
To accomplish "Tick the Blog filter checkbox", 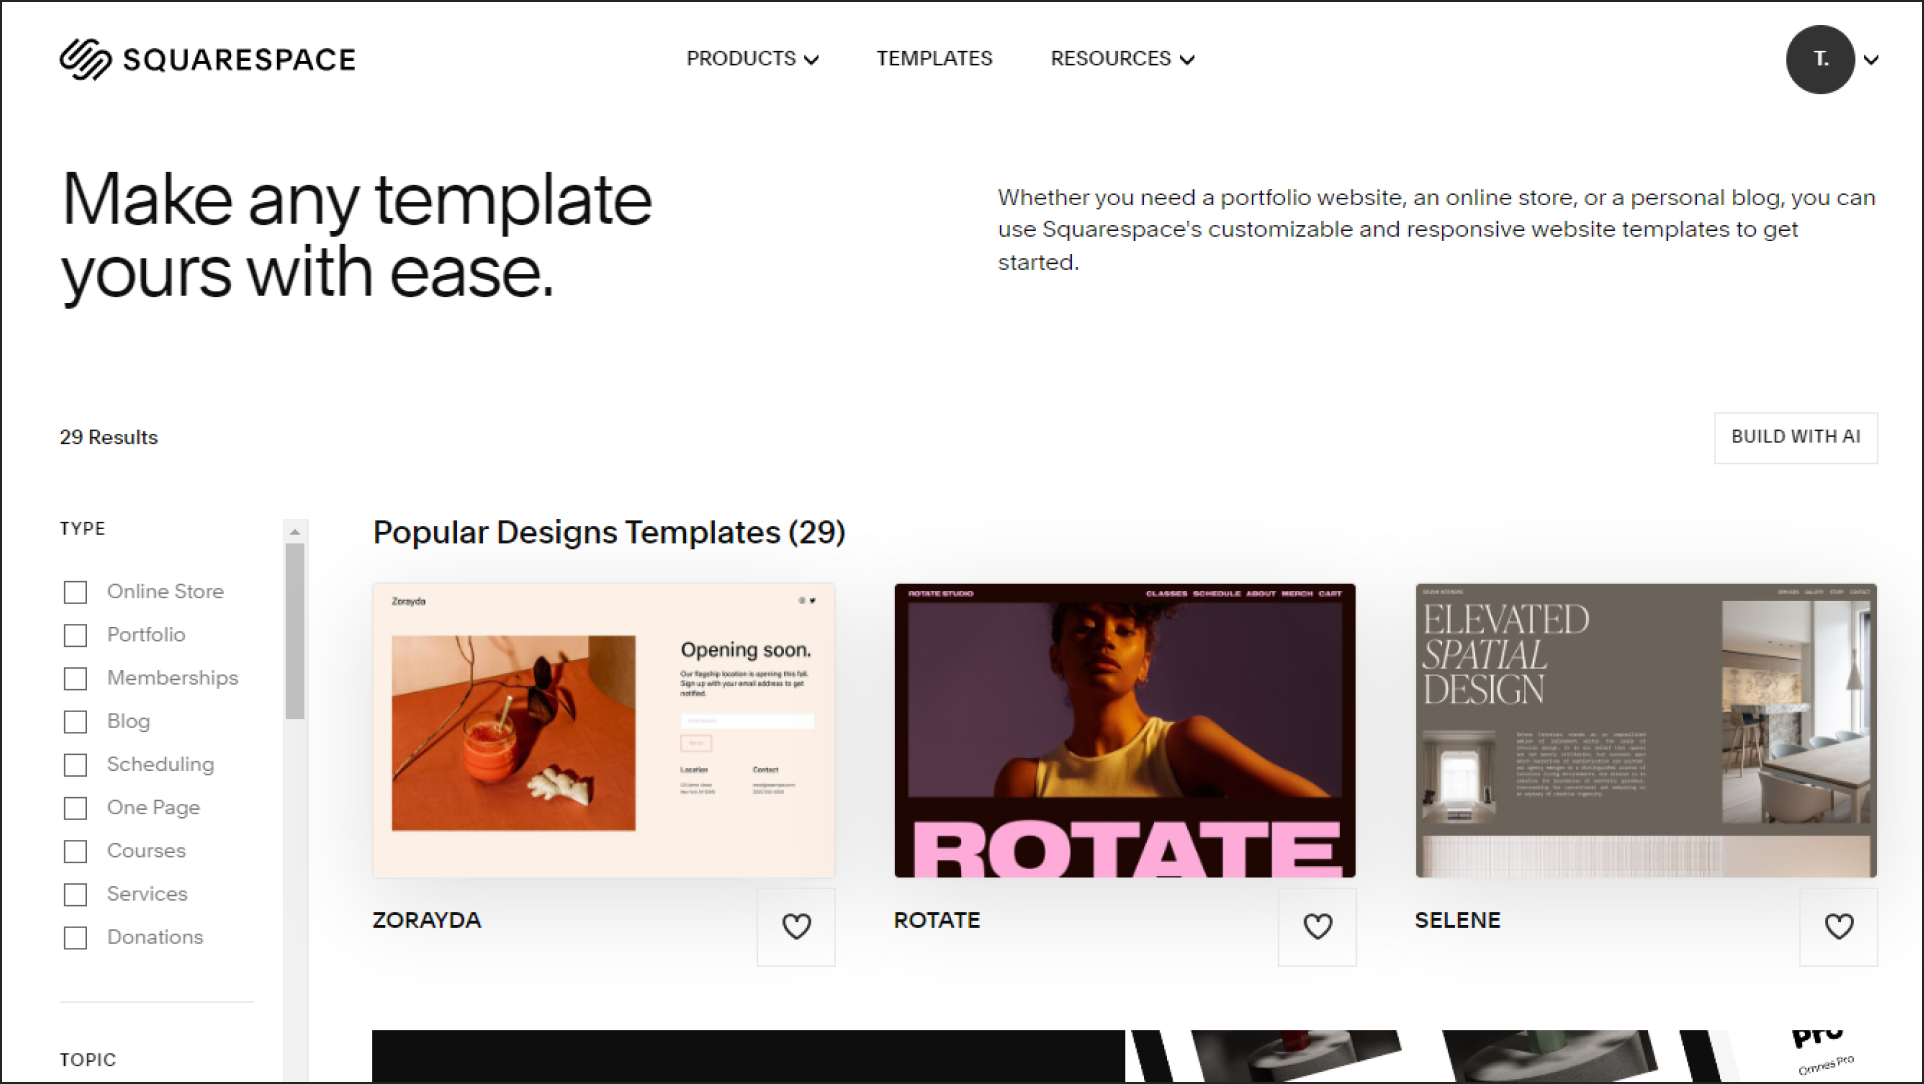I will [75, 721].
